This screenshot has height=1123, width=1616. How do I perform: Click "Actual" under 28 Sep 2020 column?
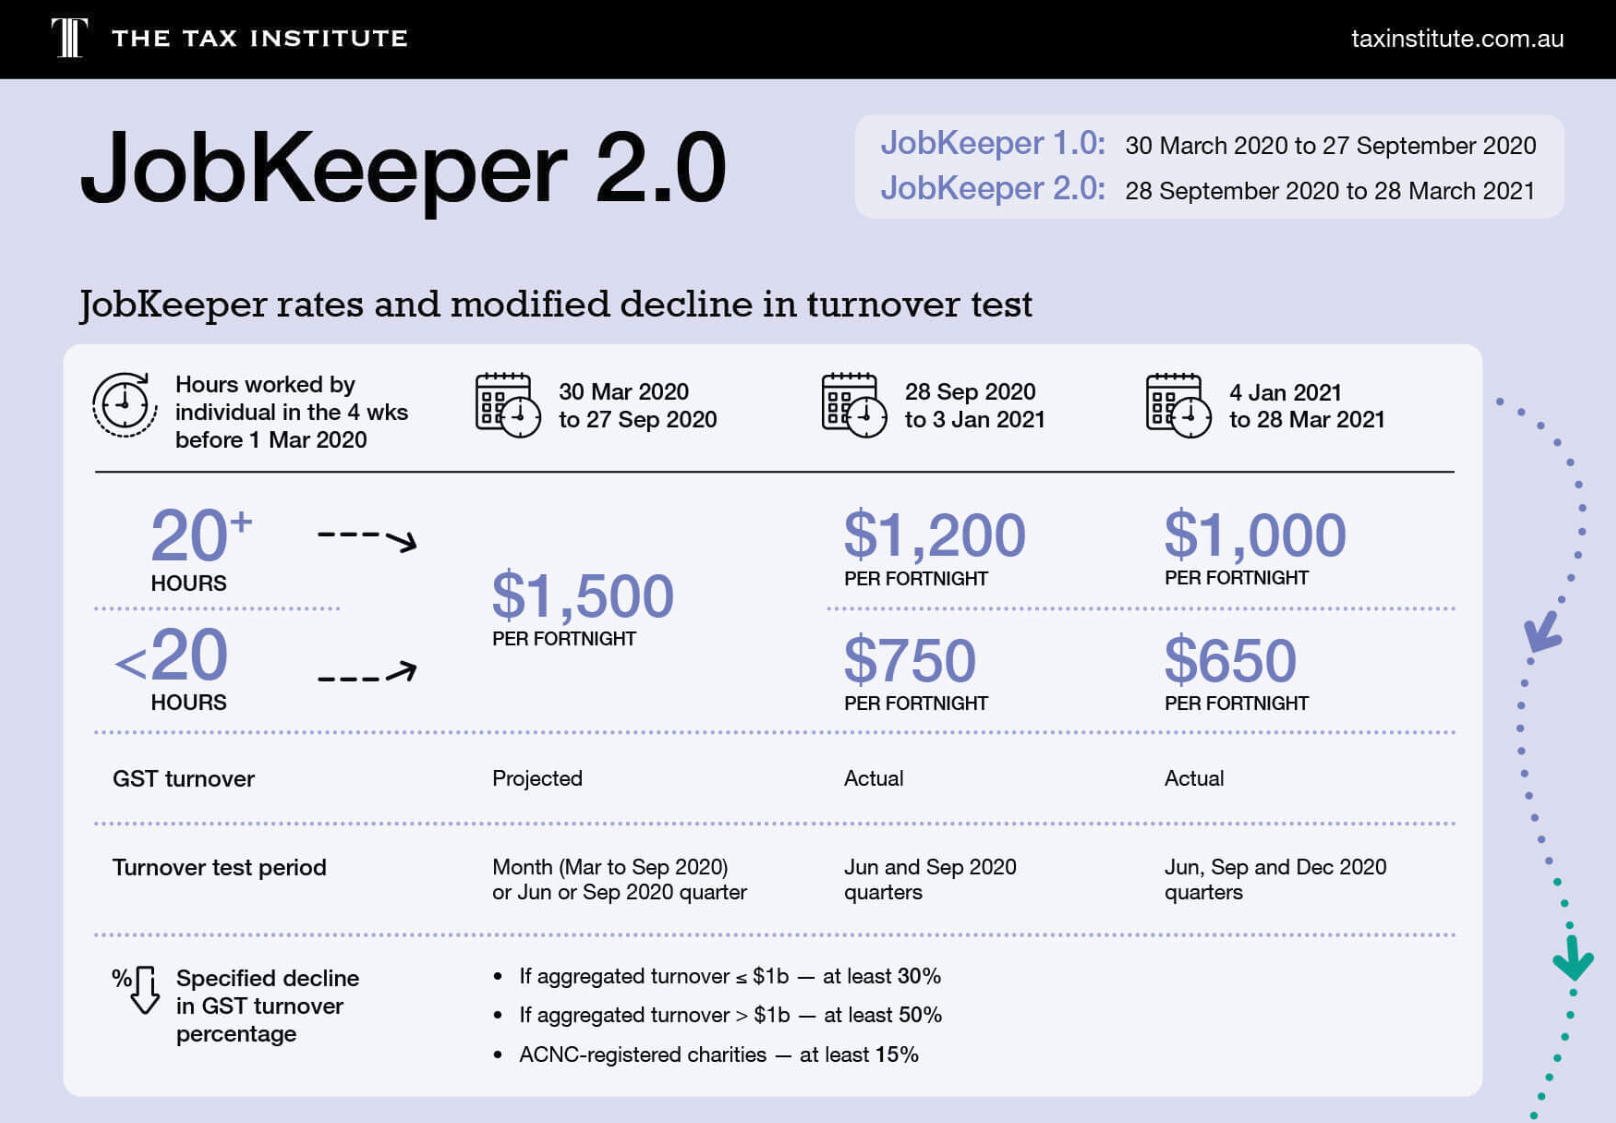(x=873, y=778)
